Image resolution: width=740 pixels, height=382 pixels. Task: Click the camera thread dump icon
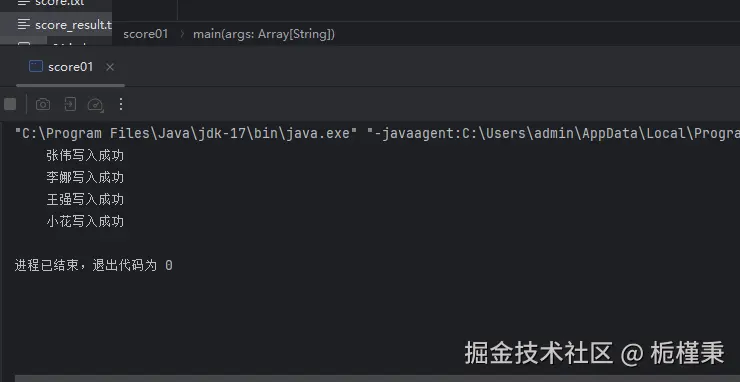43,104
